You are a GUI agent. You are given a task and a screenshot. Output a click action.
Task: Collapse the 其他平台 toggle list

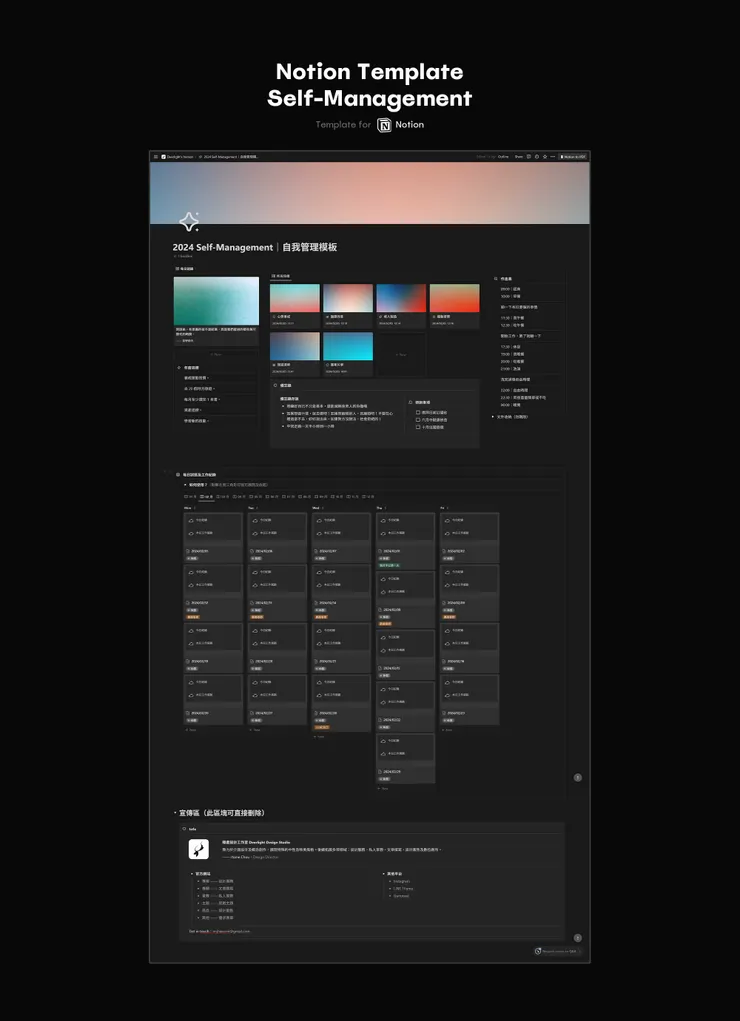(x=383, y=874)
